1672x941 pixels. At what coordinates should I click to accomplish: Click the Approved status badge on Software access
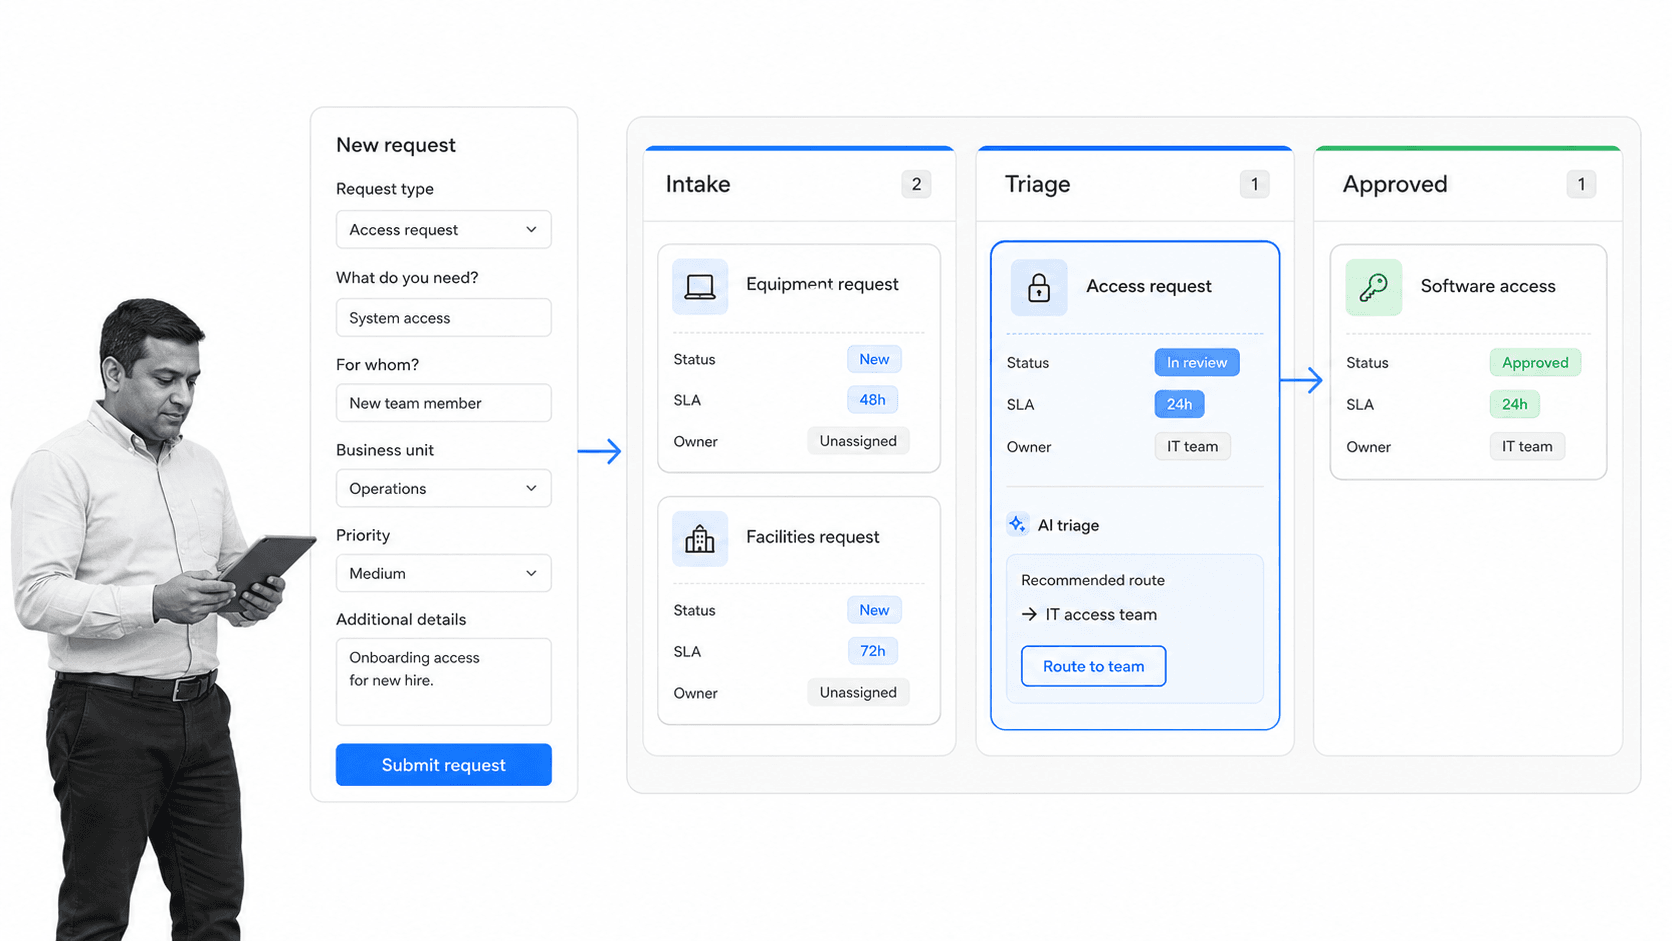point(1535,362)
